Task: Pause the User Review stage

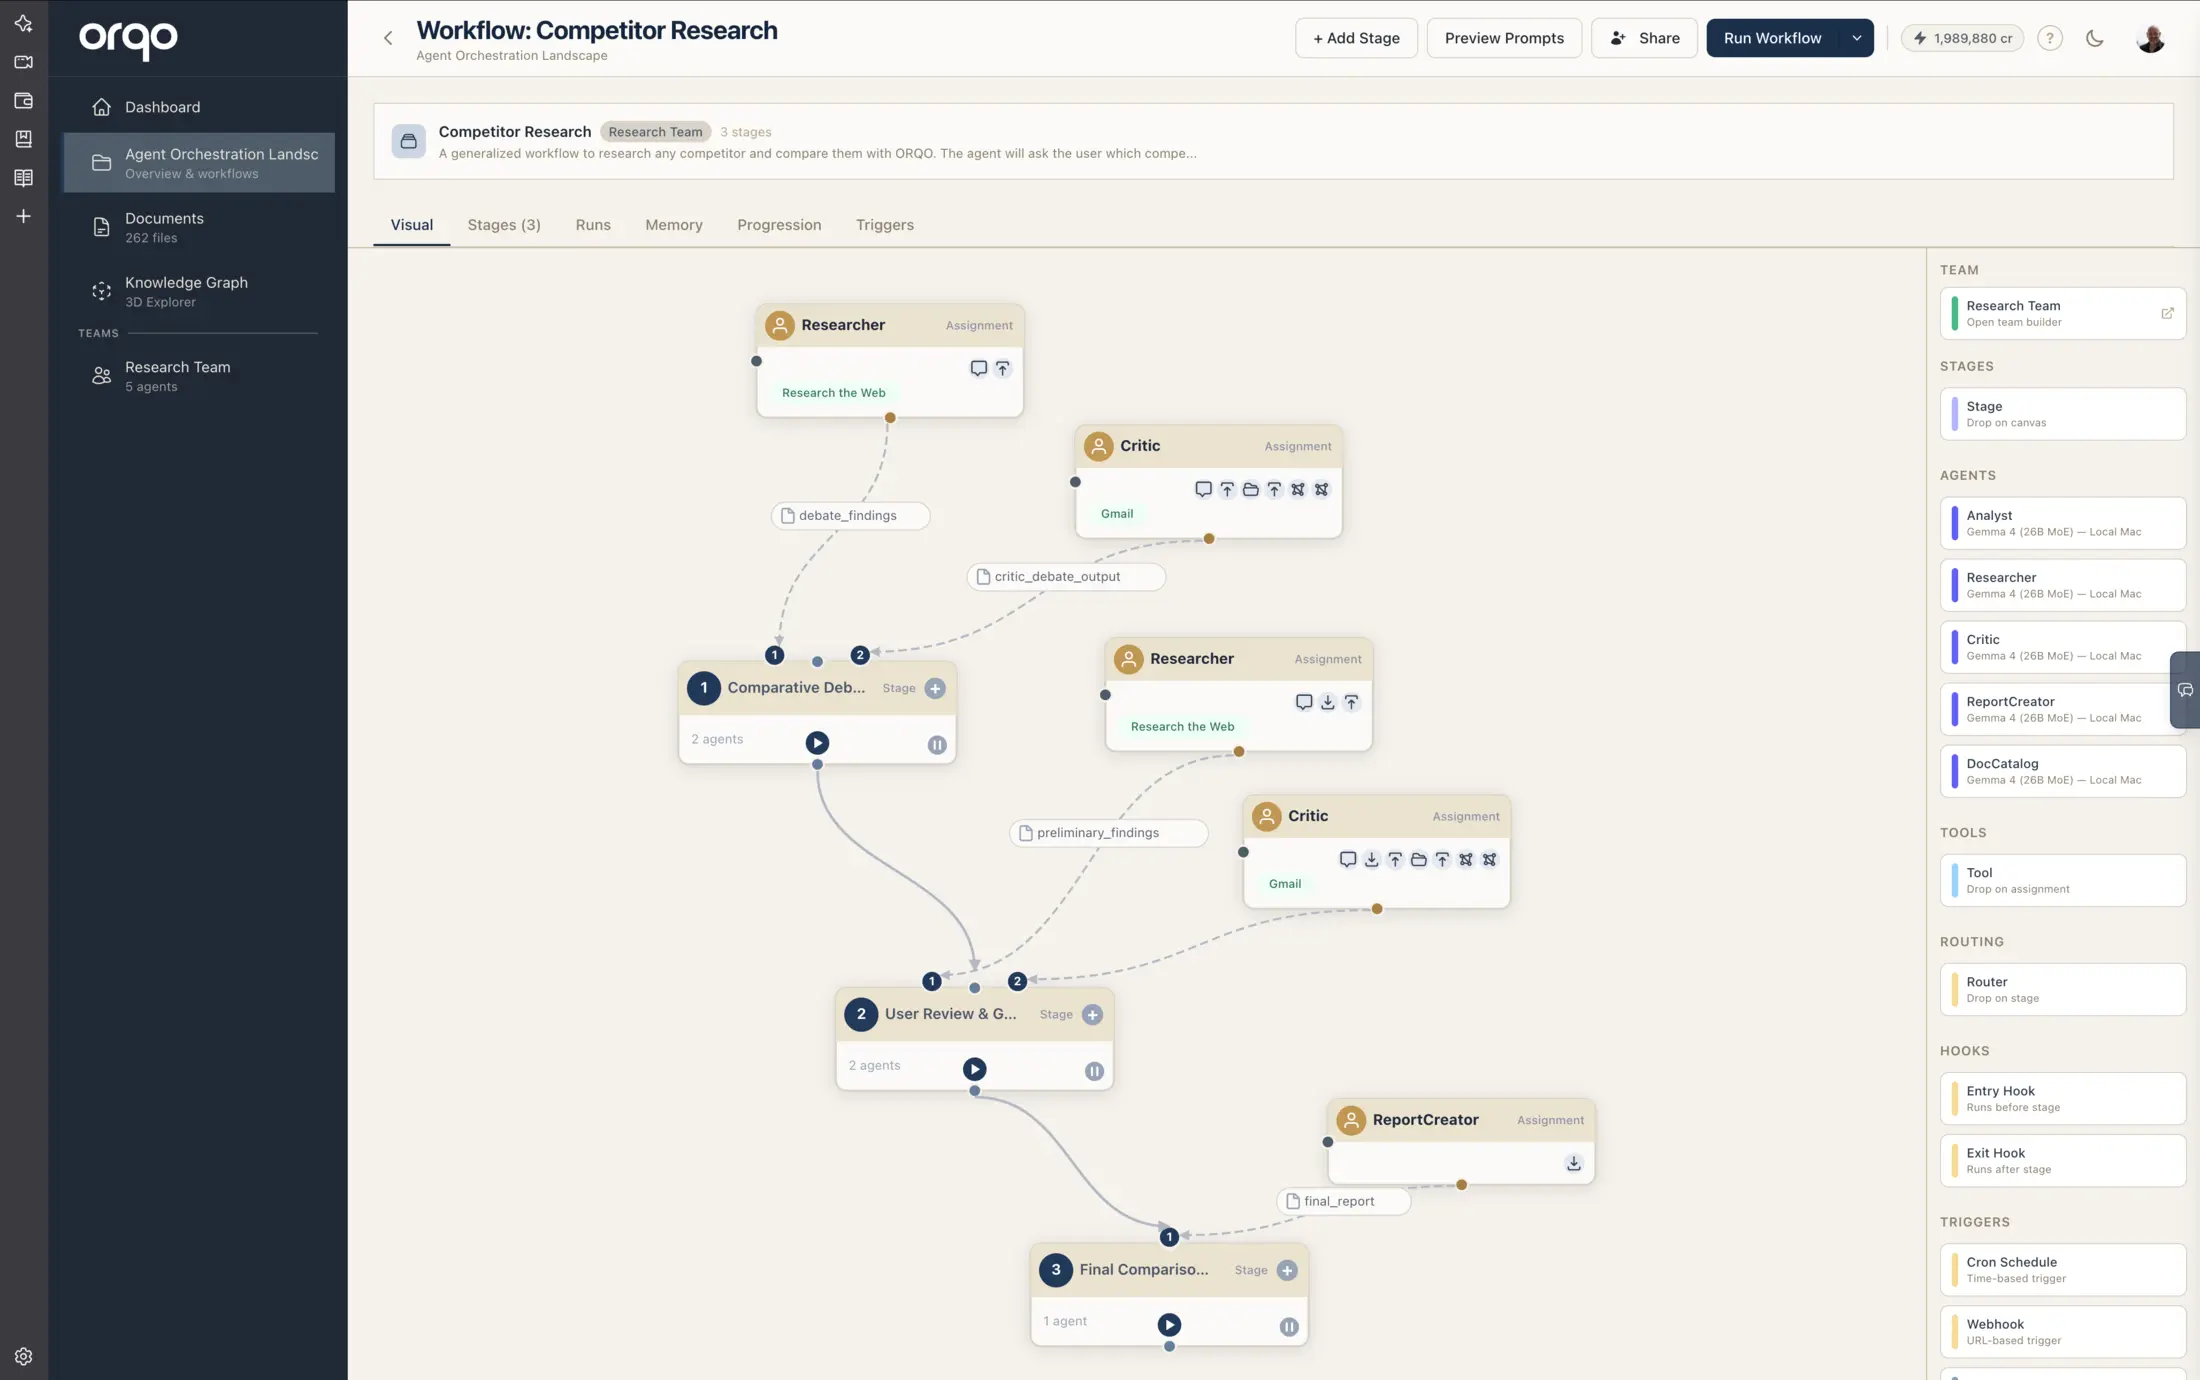Action: pyautogui.click(x=1094, y=1071)
